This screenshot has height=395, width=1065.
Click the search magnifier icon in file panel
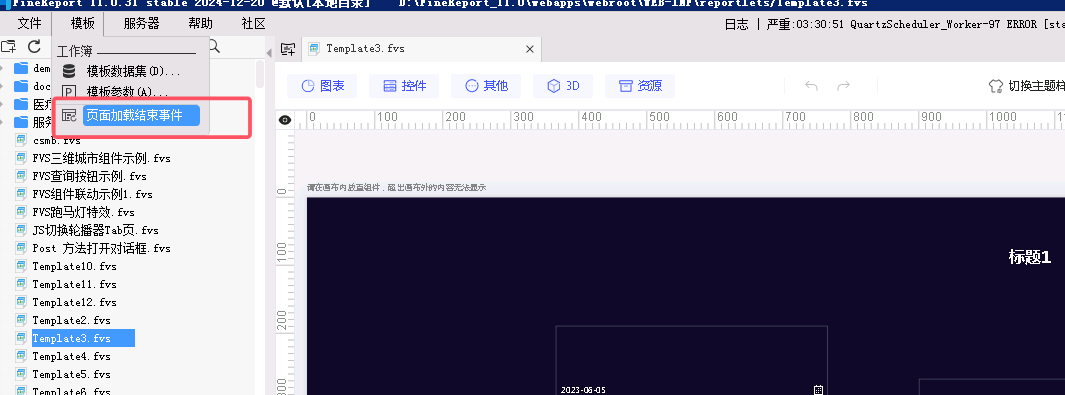pos(213,46)
